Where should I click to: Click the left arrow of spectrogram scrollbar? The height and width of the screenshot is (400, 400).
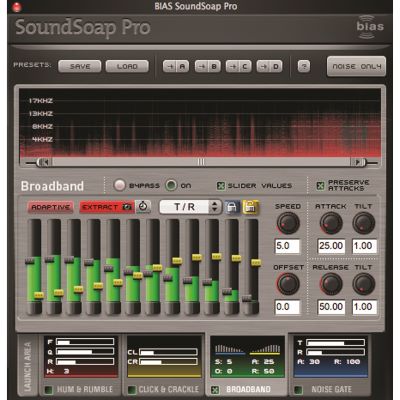point(44,162)
